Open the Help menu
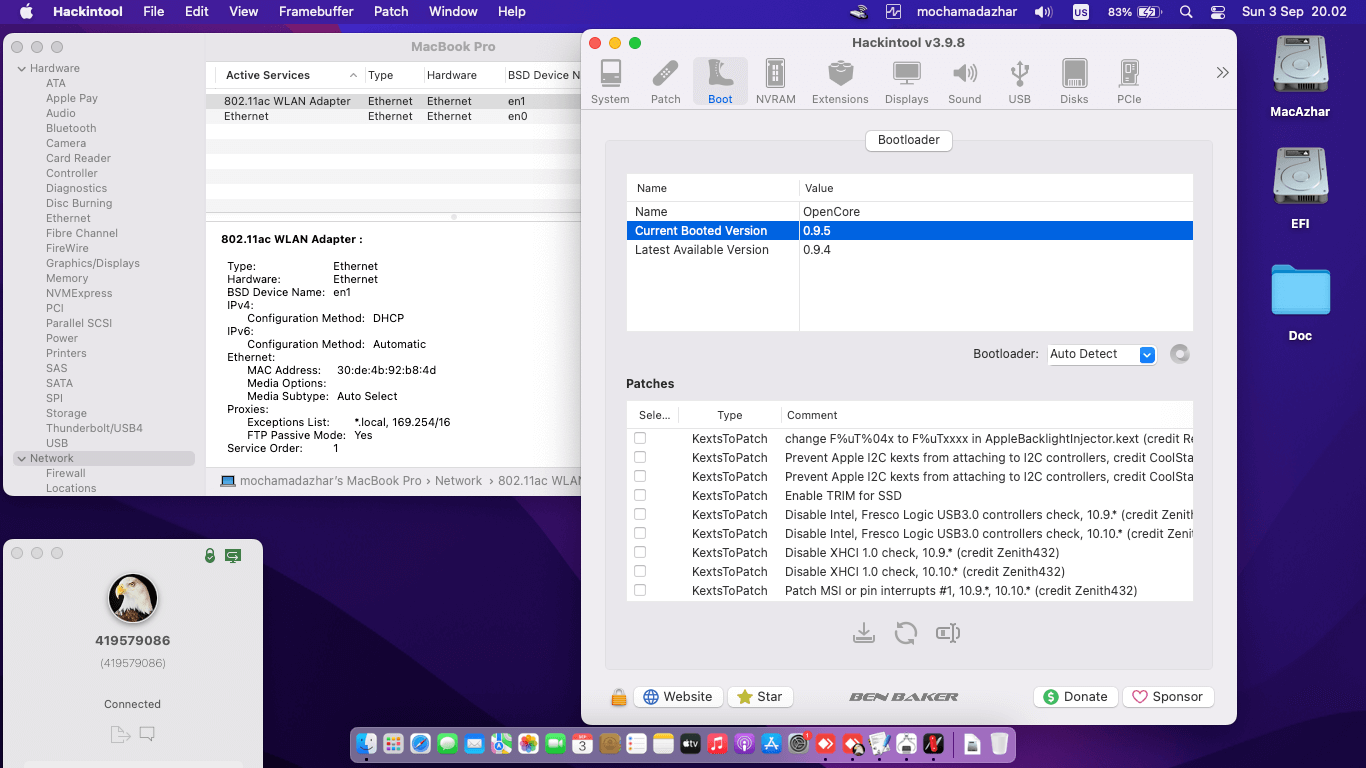1366x768 pixels. coord(512,12)
